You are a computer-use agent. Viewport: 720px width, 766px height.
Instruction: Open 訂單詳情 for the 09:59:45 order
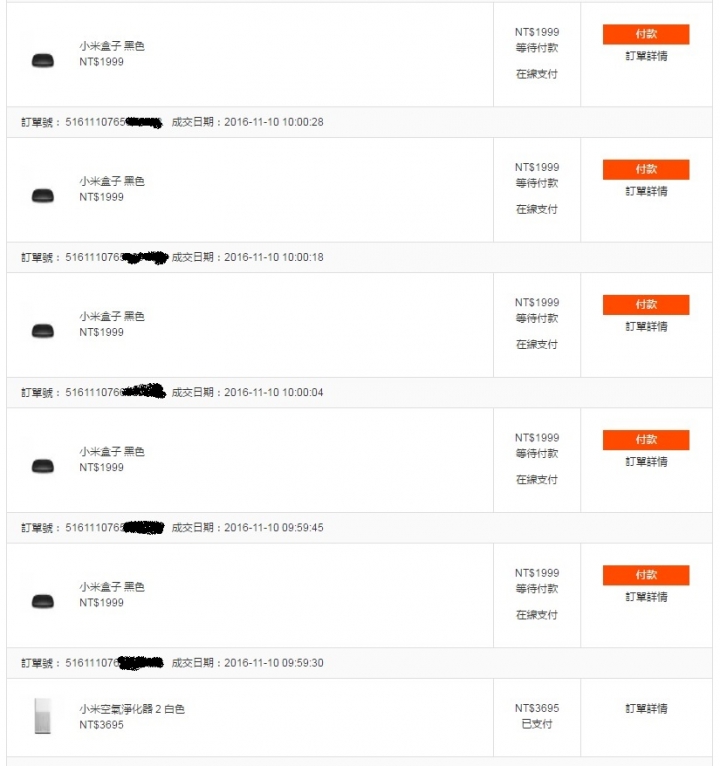(x=646, y=597)
